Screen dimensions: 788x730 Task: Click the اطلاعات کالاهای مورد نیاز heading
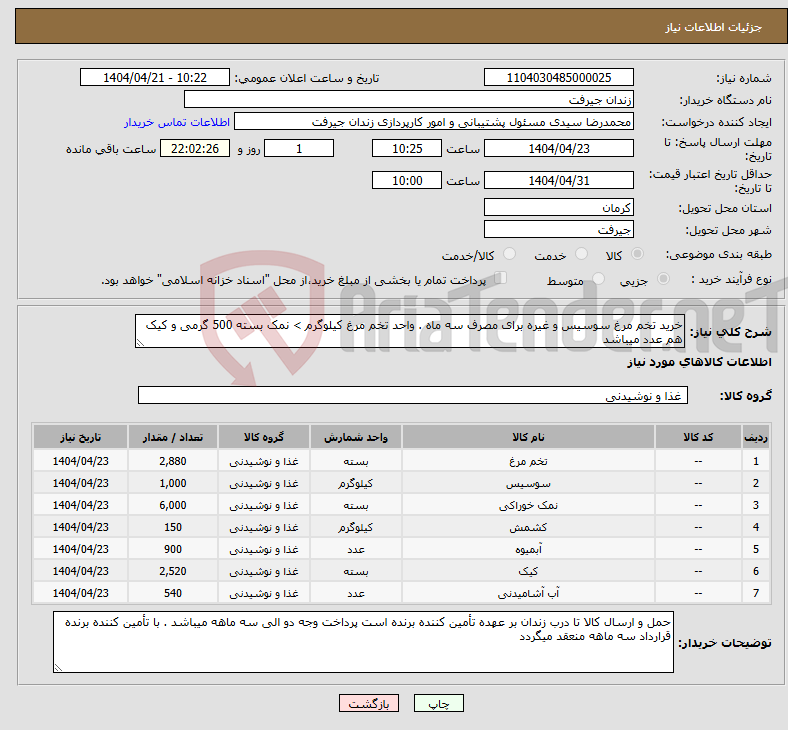click(x=699, y=362)
